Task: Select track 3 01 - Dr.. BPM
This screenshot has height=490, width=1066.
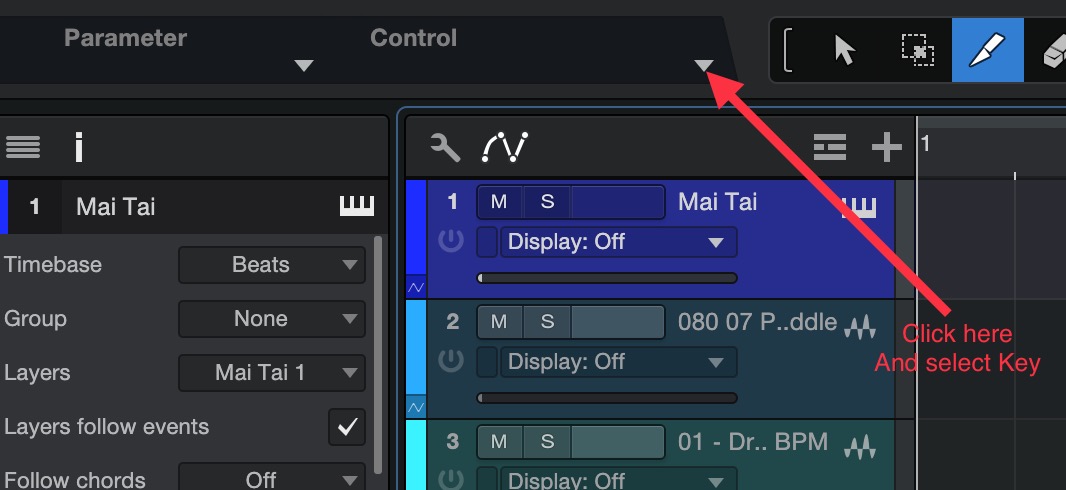Action: [753, 442]
